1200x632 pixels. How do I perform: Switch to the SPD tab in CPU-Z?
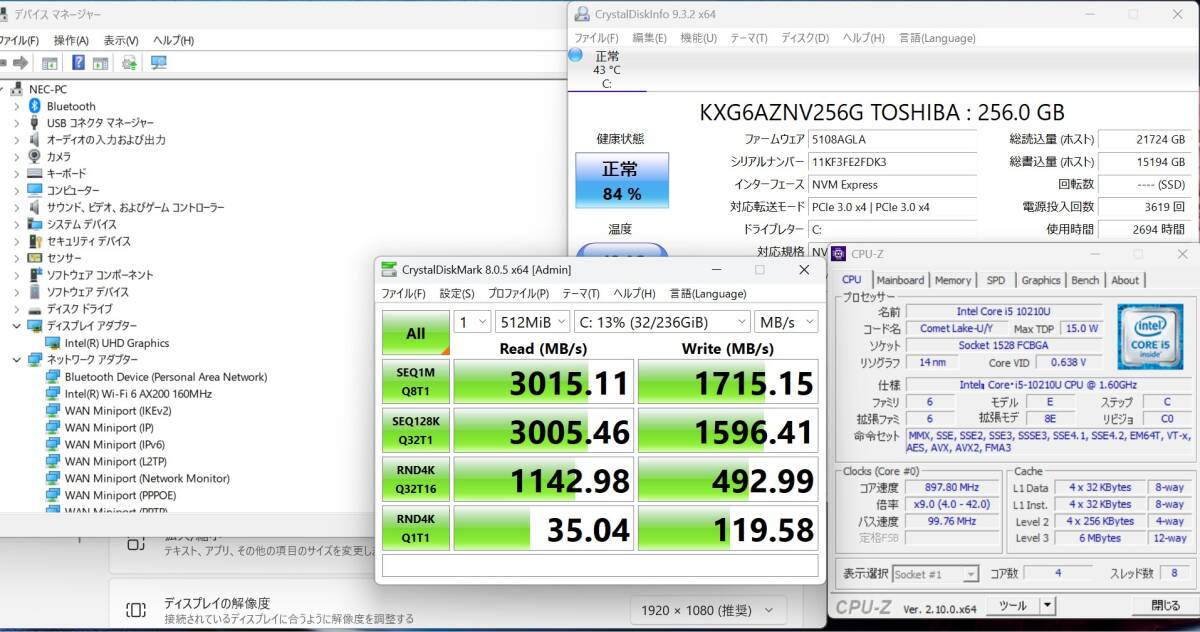tap(996, 280)
